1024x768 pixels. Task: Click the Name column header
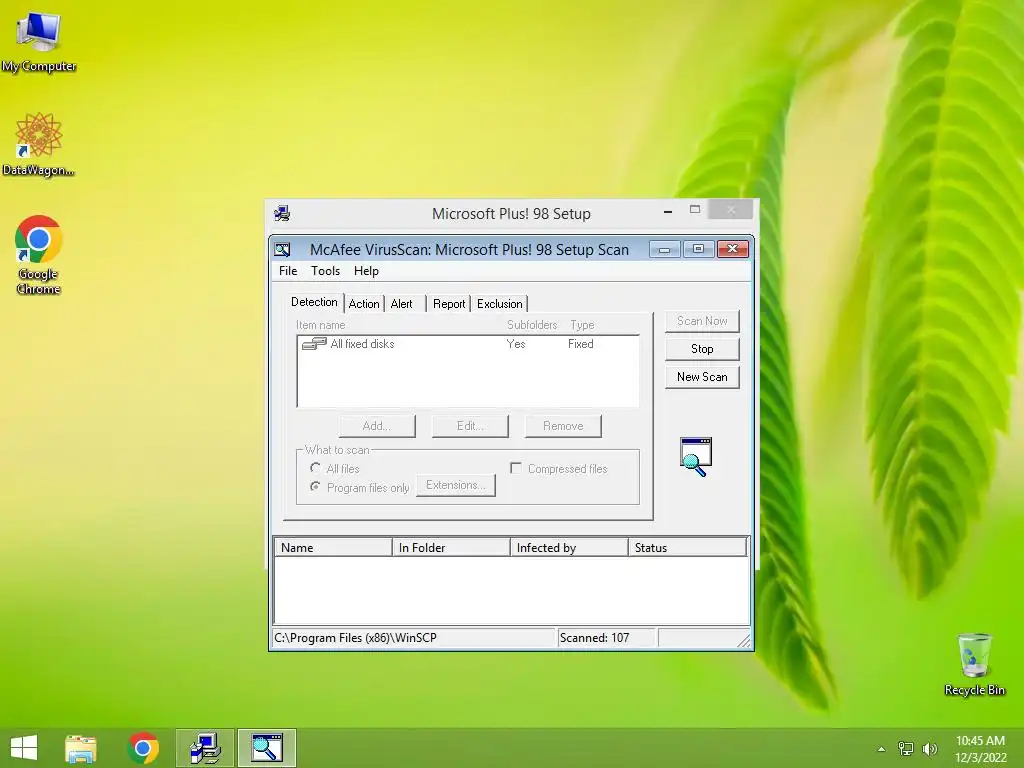(x=333, y=547)
